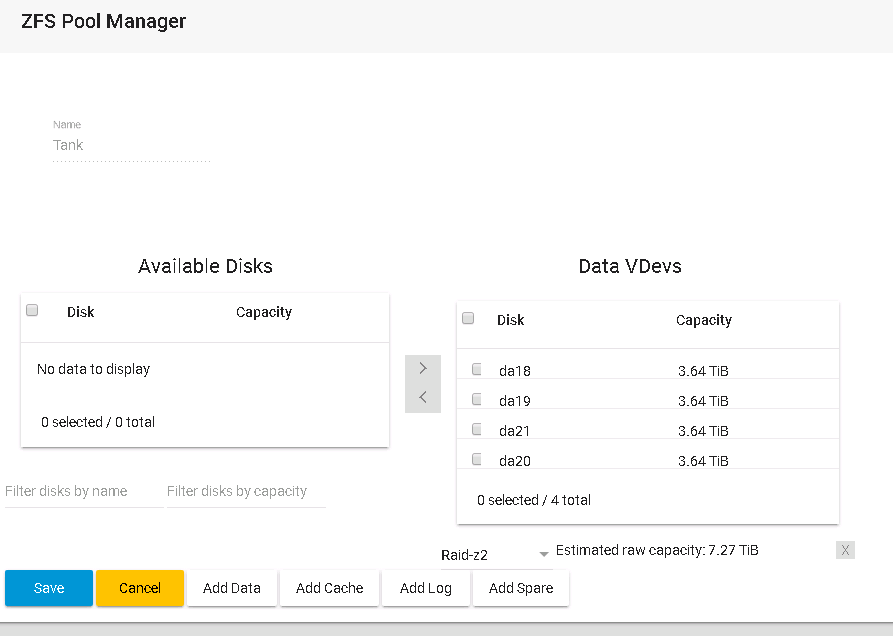Sort Data VDevs by Capacity column
Viewport: 893px width, 636px height.
pyautogui.click(x=703, y=320)
